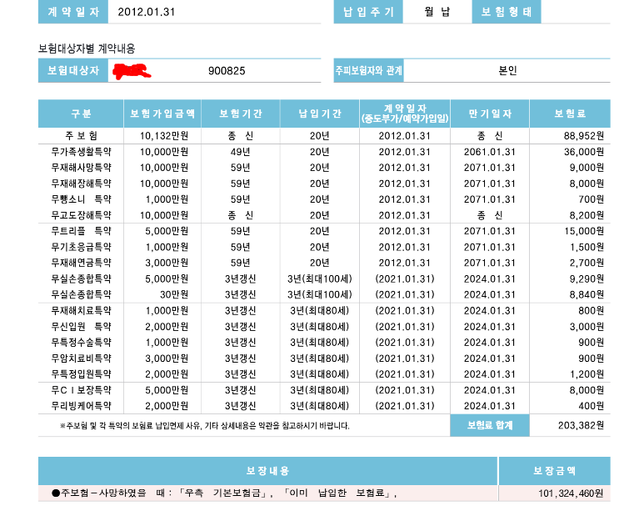This screenshot has height=517, width=644.
Task: Click the 주피보험자와 관계 label
Action: [x=369, y=71]
